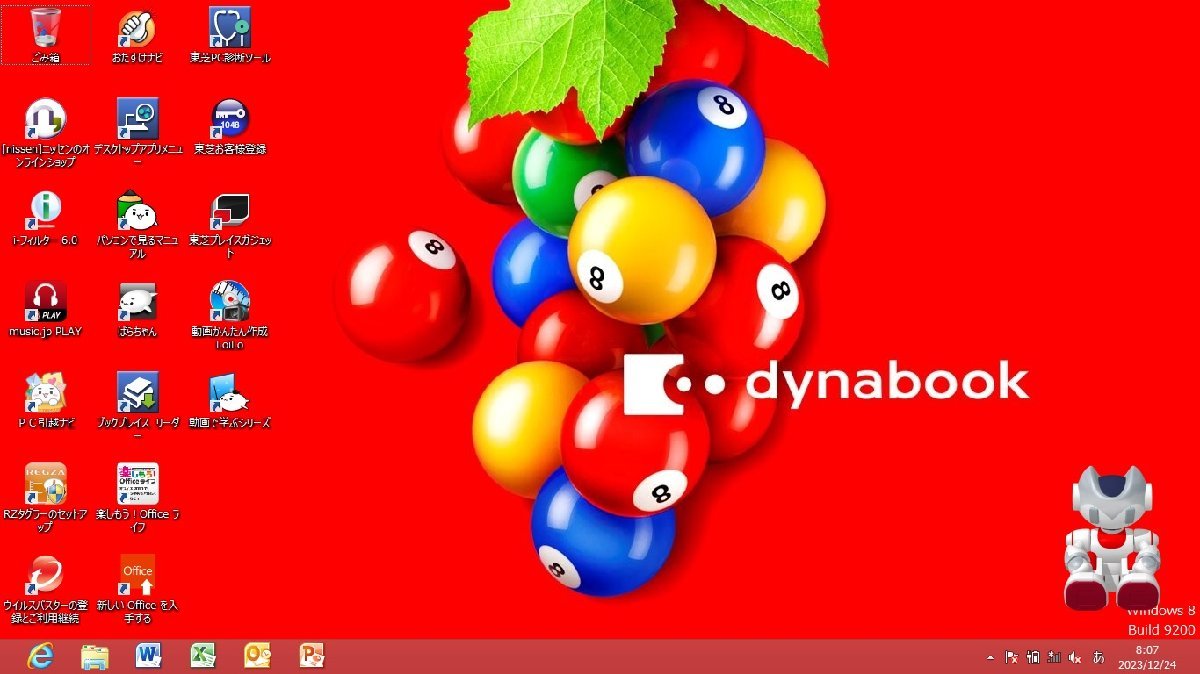Open music.jp PLAY headphone icon
This screenshot has width=1200, height=674.
pyautogui.click(x=46, y=308)
